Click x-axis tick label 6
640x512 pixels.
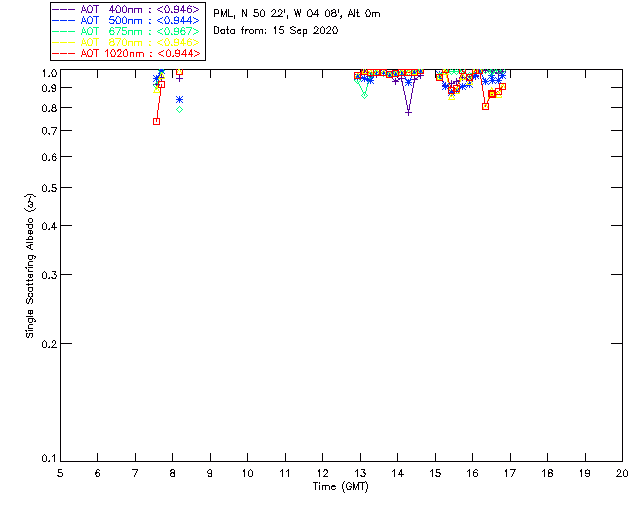[98, 473]
